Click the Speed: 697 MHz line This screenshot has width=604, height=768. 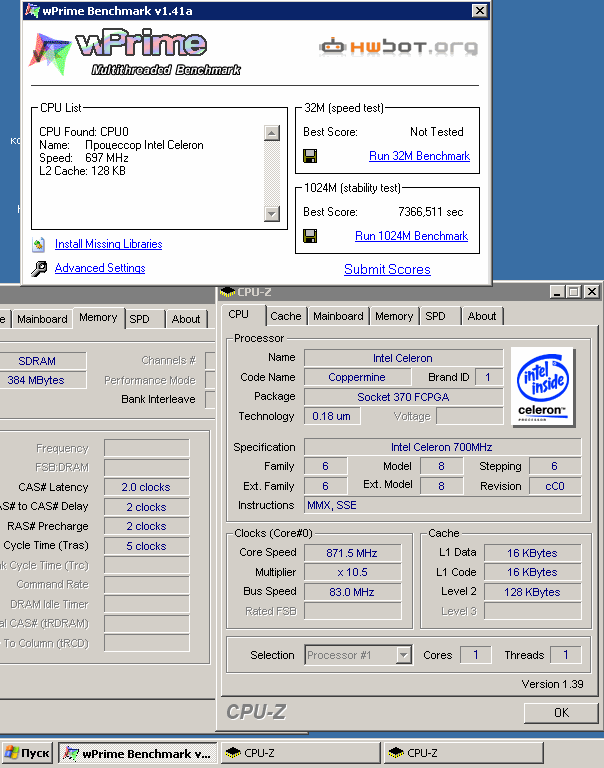coord(84,158)
